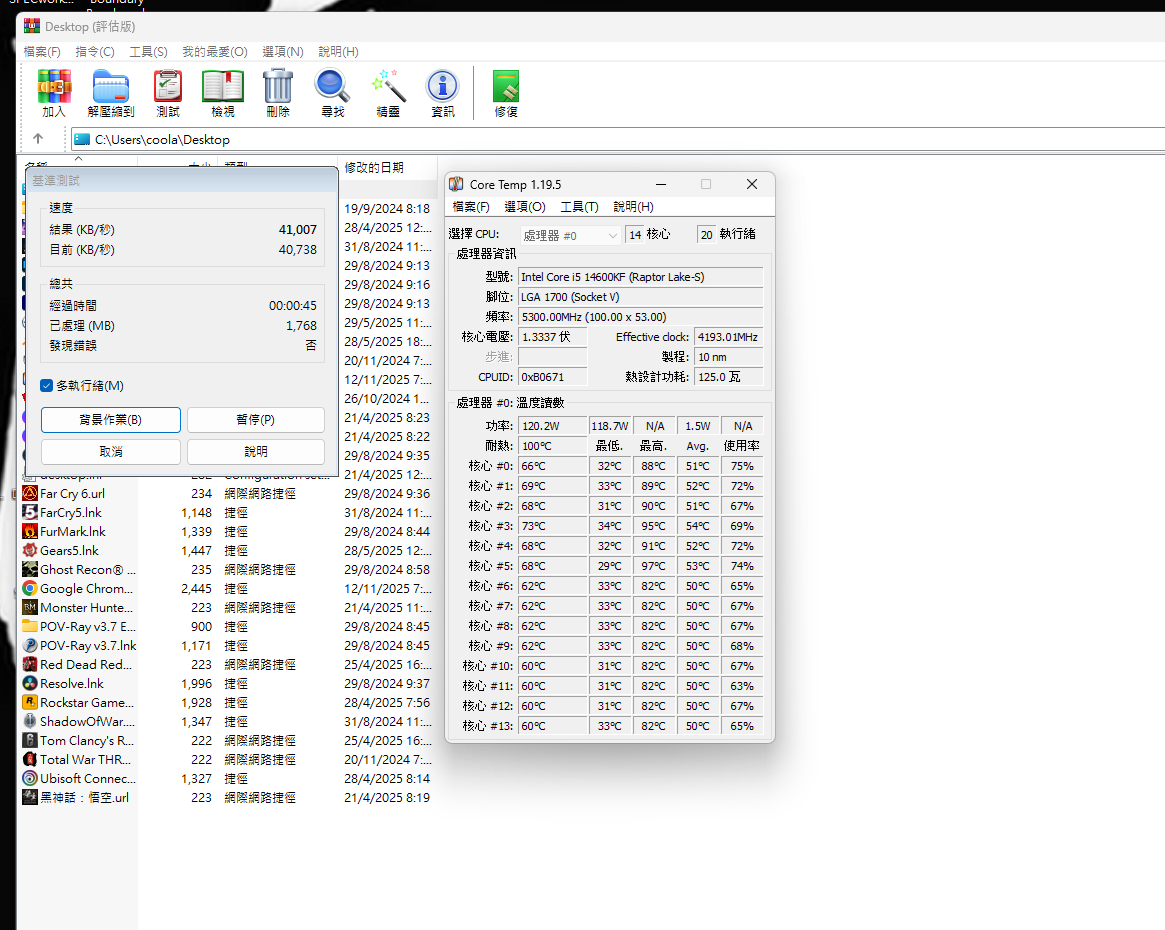The width and height of the screenshot is (1165, 930).
Task: Click the Background (背景作業) button
Action: (x=111, y=420)
